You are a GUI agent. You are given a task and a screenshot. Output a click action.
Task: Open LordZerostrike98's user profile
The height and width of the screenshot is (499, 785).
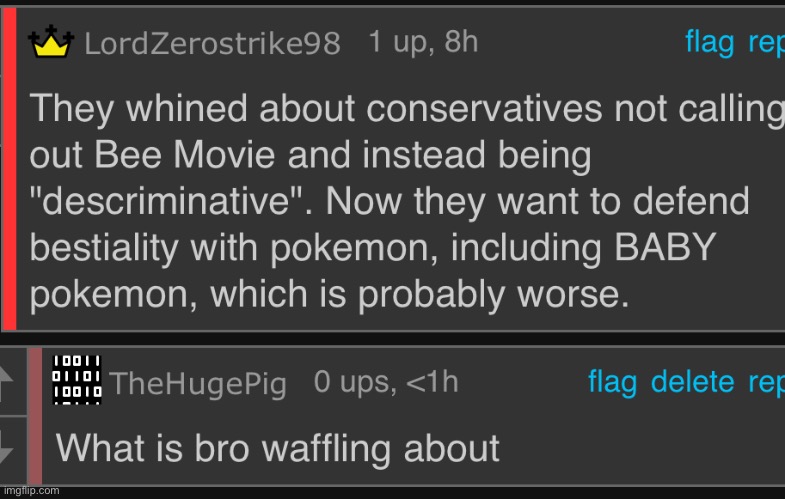212,43
